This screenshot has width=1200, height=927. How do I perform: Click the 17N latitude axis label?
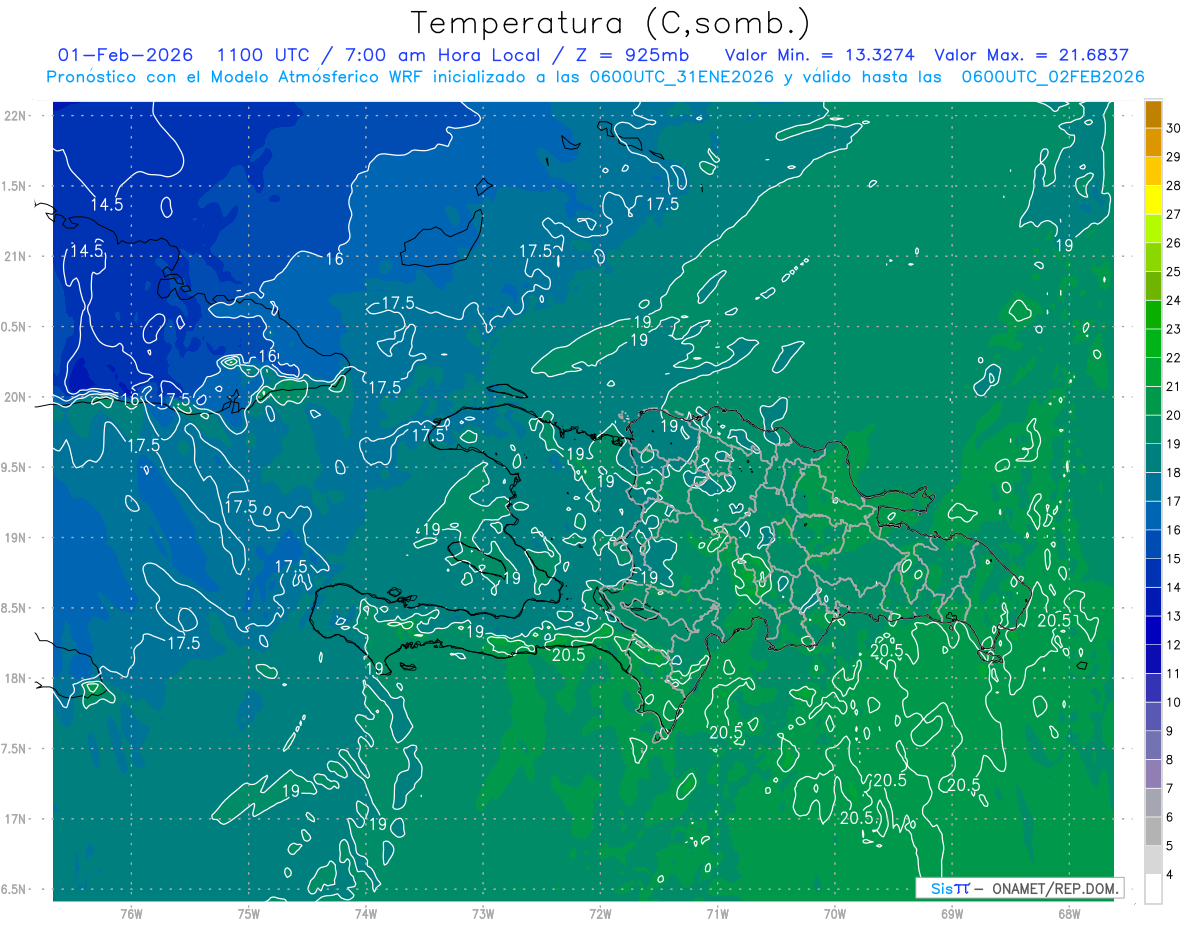(x=15, y=819)
